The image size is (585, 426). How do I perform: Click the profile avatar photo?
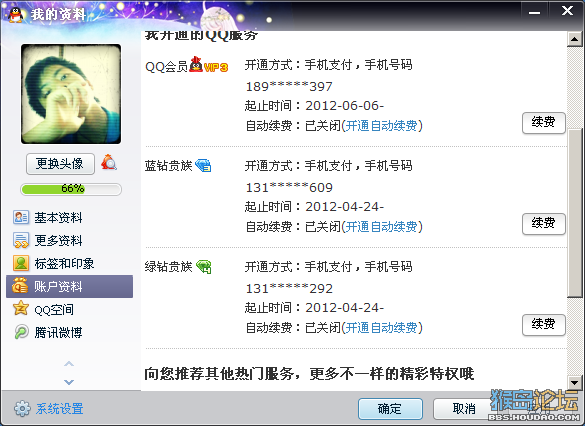click(x=71, y=94)
